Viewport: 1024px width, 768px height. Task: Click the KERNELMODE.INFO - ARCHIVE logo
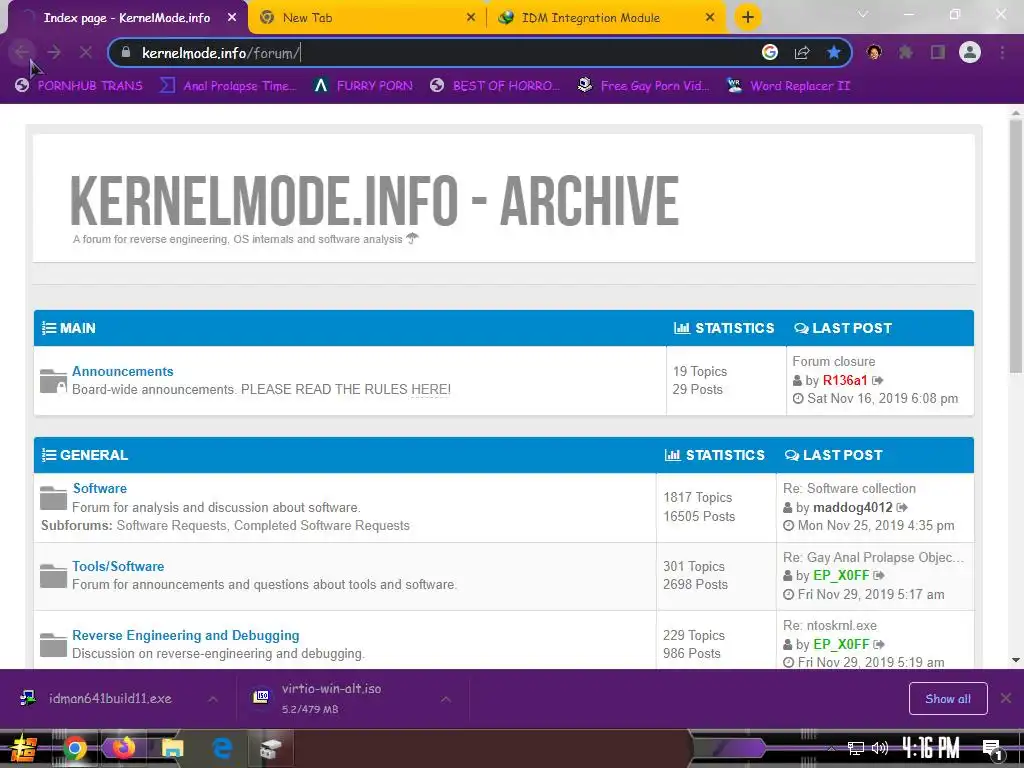pos(374,200)
